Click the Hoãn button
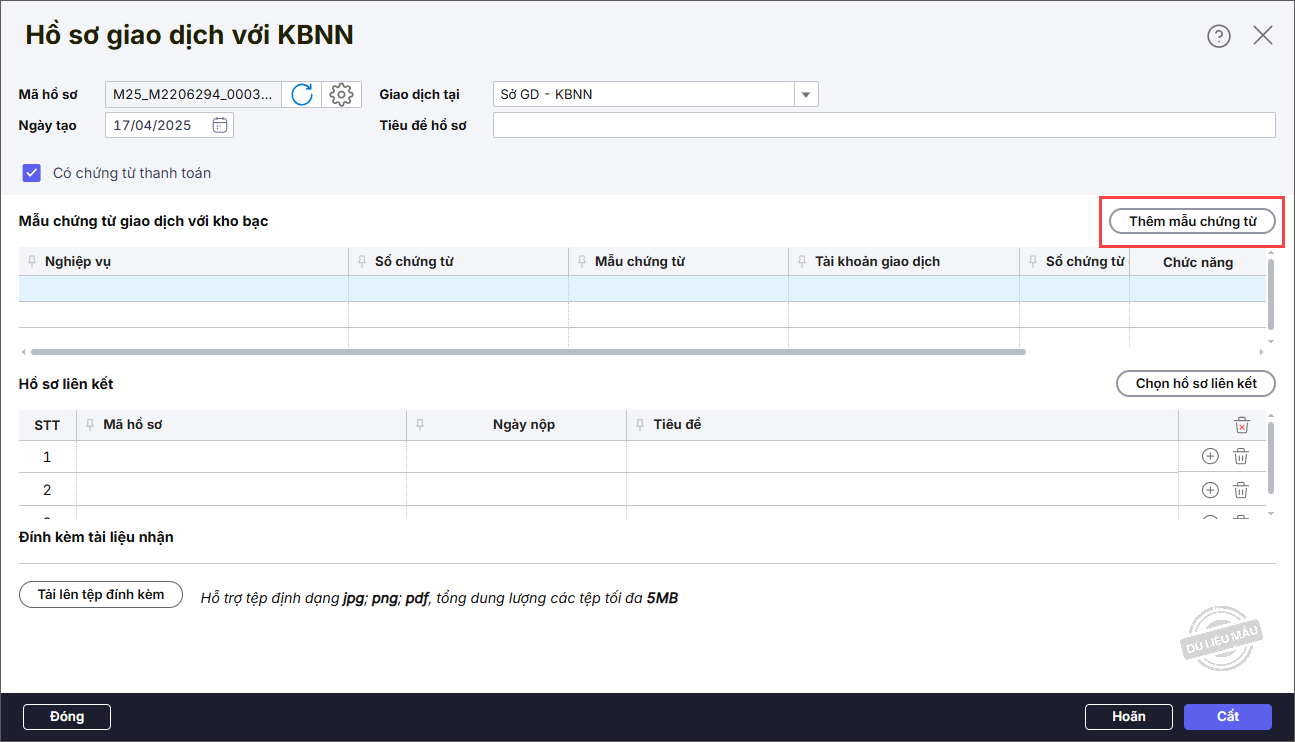The height and width of the screenshot is (742, 1295). pyautogui.click(x=1128, y=716)
